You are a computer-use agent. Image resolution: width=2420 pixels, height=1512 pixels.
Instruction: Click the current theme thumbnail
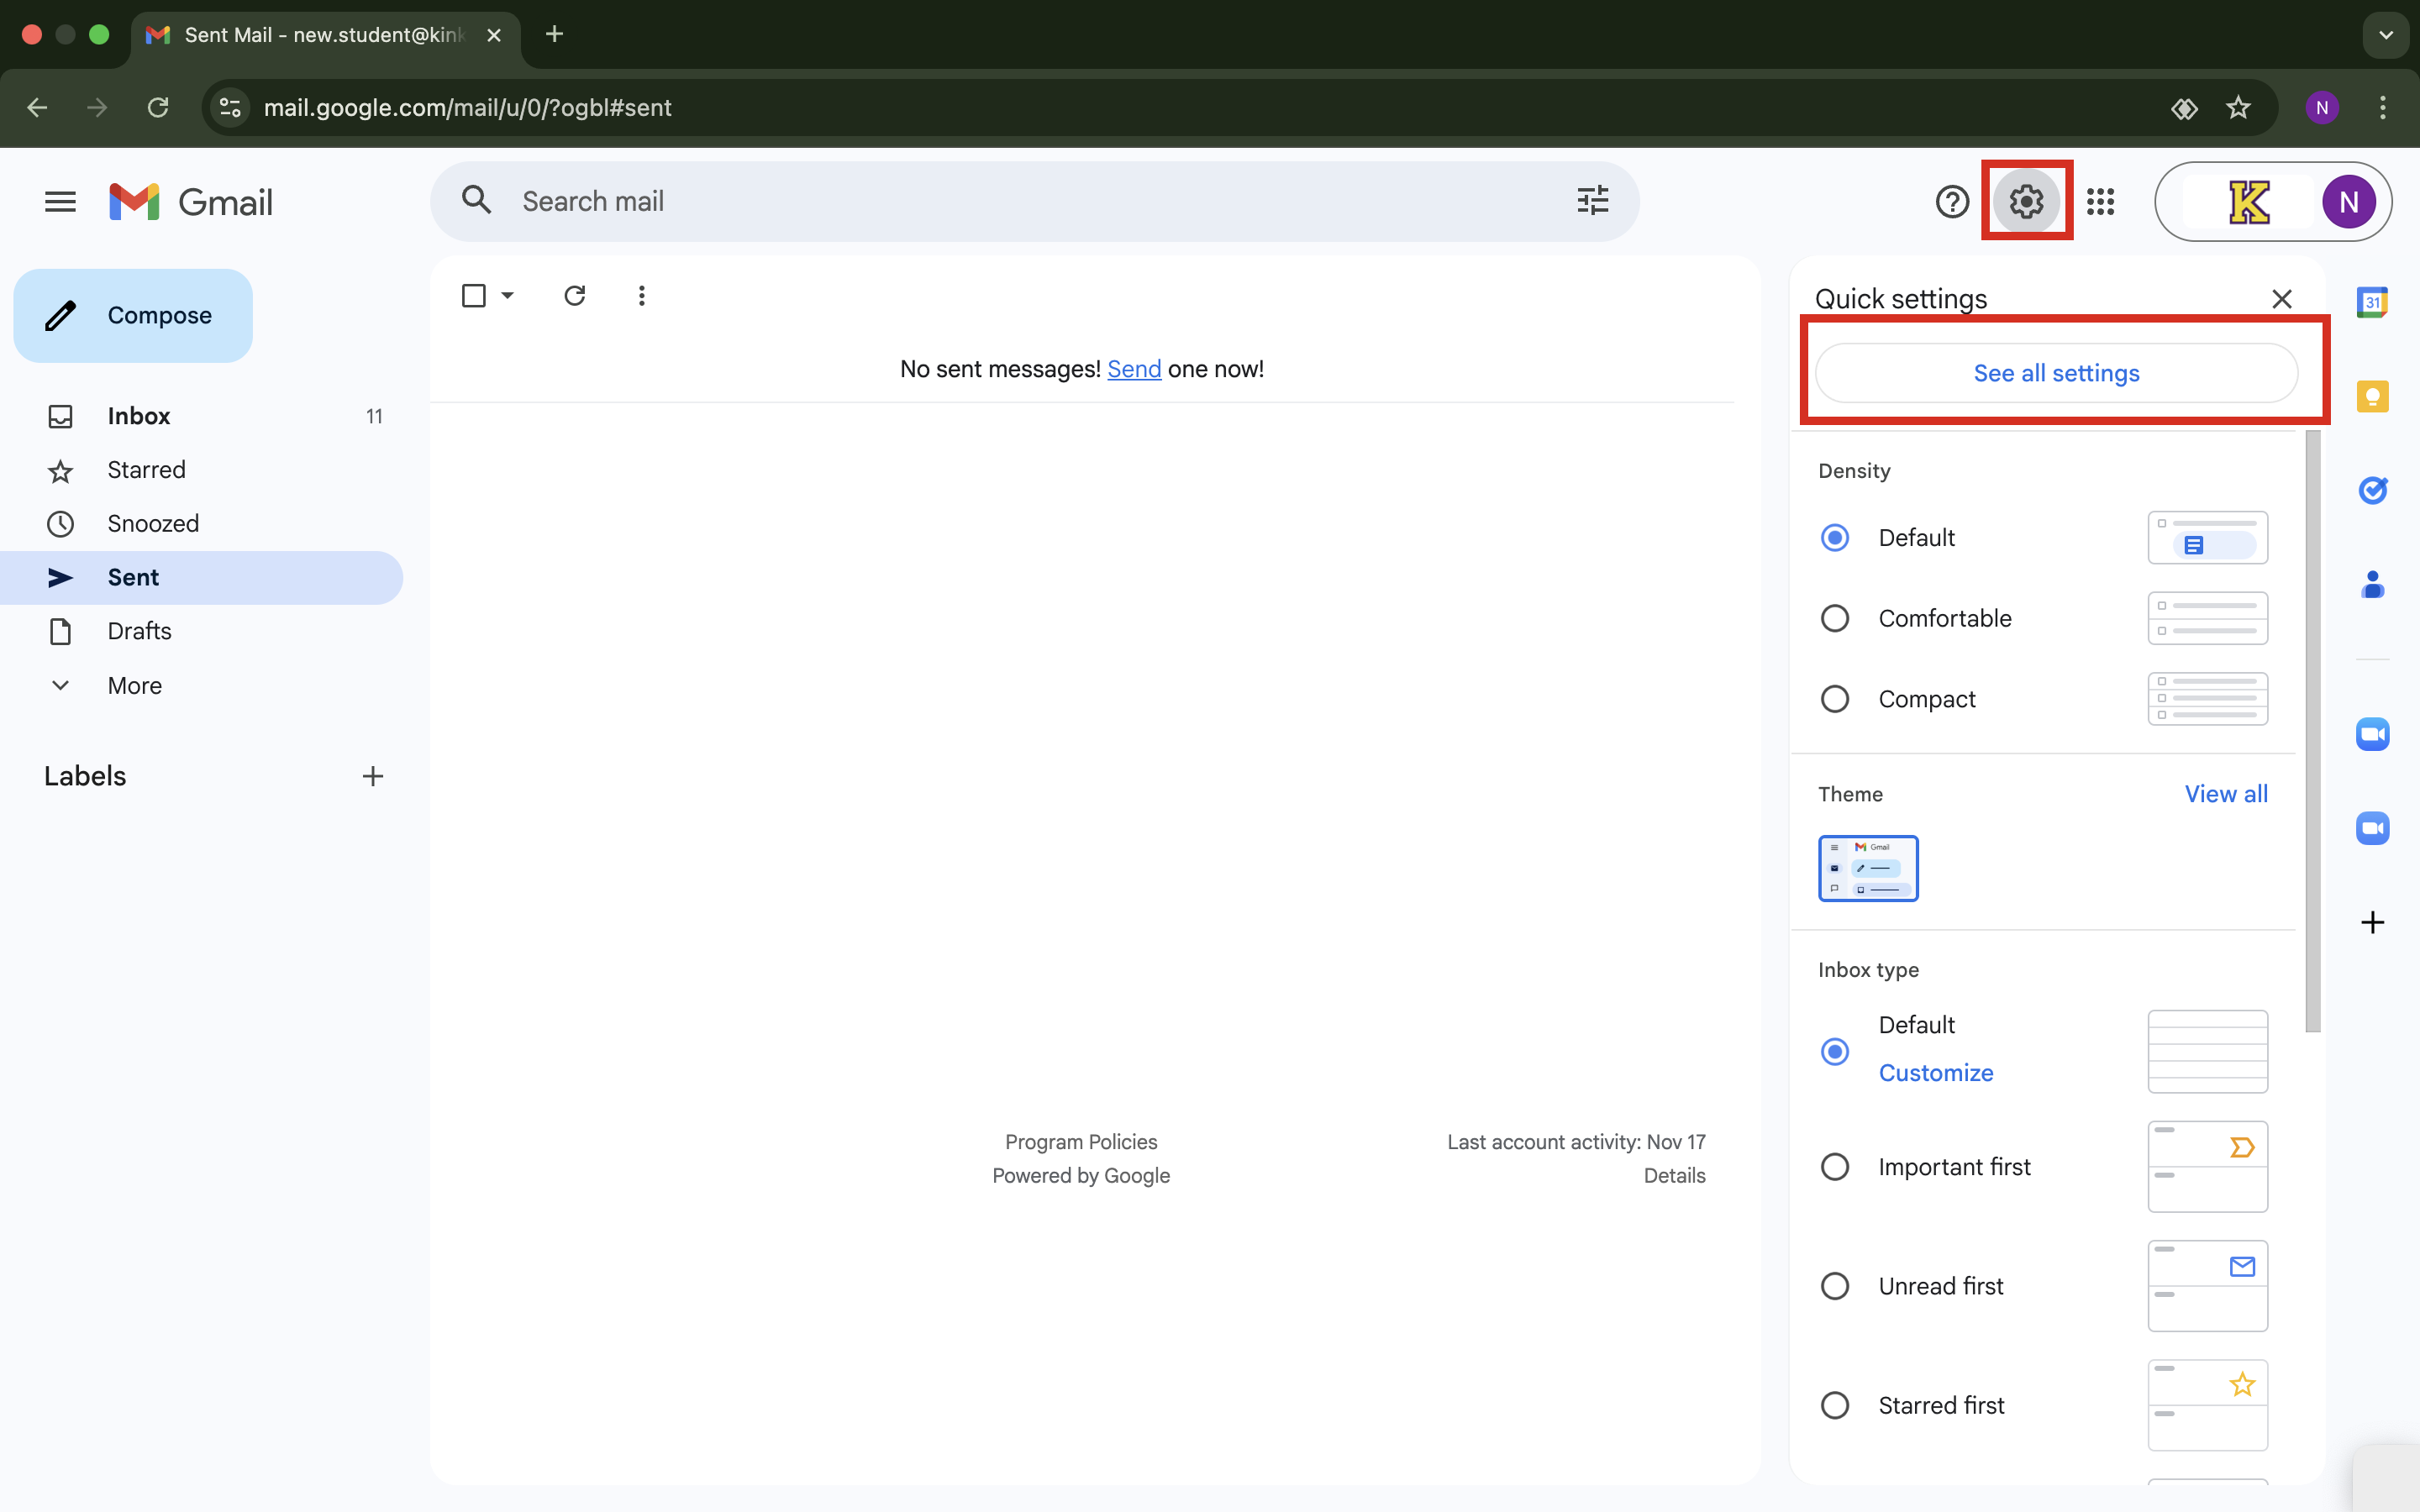[x=1867, y=868]
